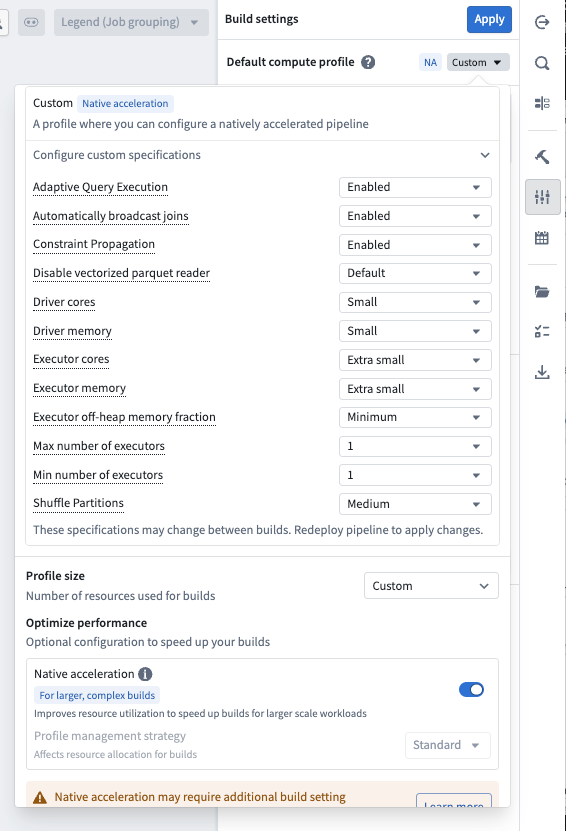Open Profile management strategy Standard dropdown

coord(447,745)
